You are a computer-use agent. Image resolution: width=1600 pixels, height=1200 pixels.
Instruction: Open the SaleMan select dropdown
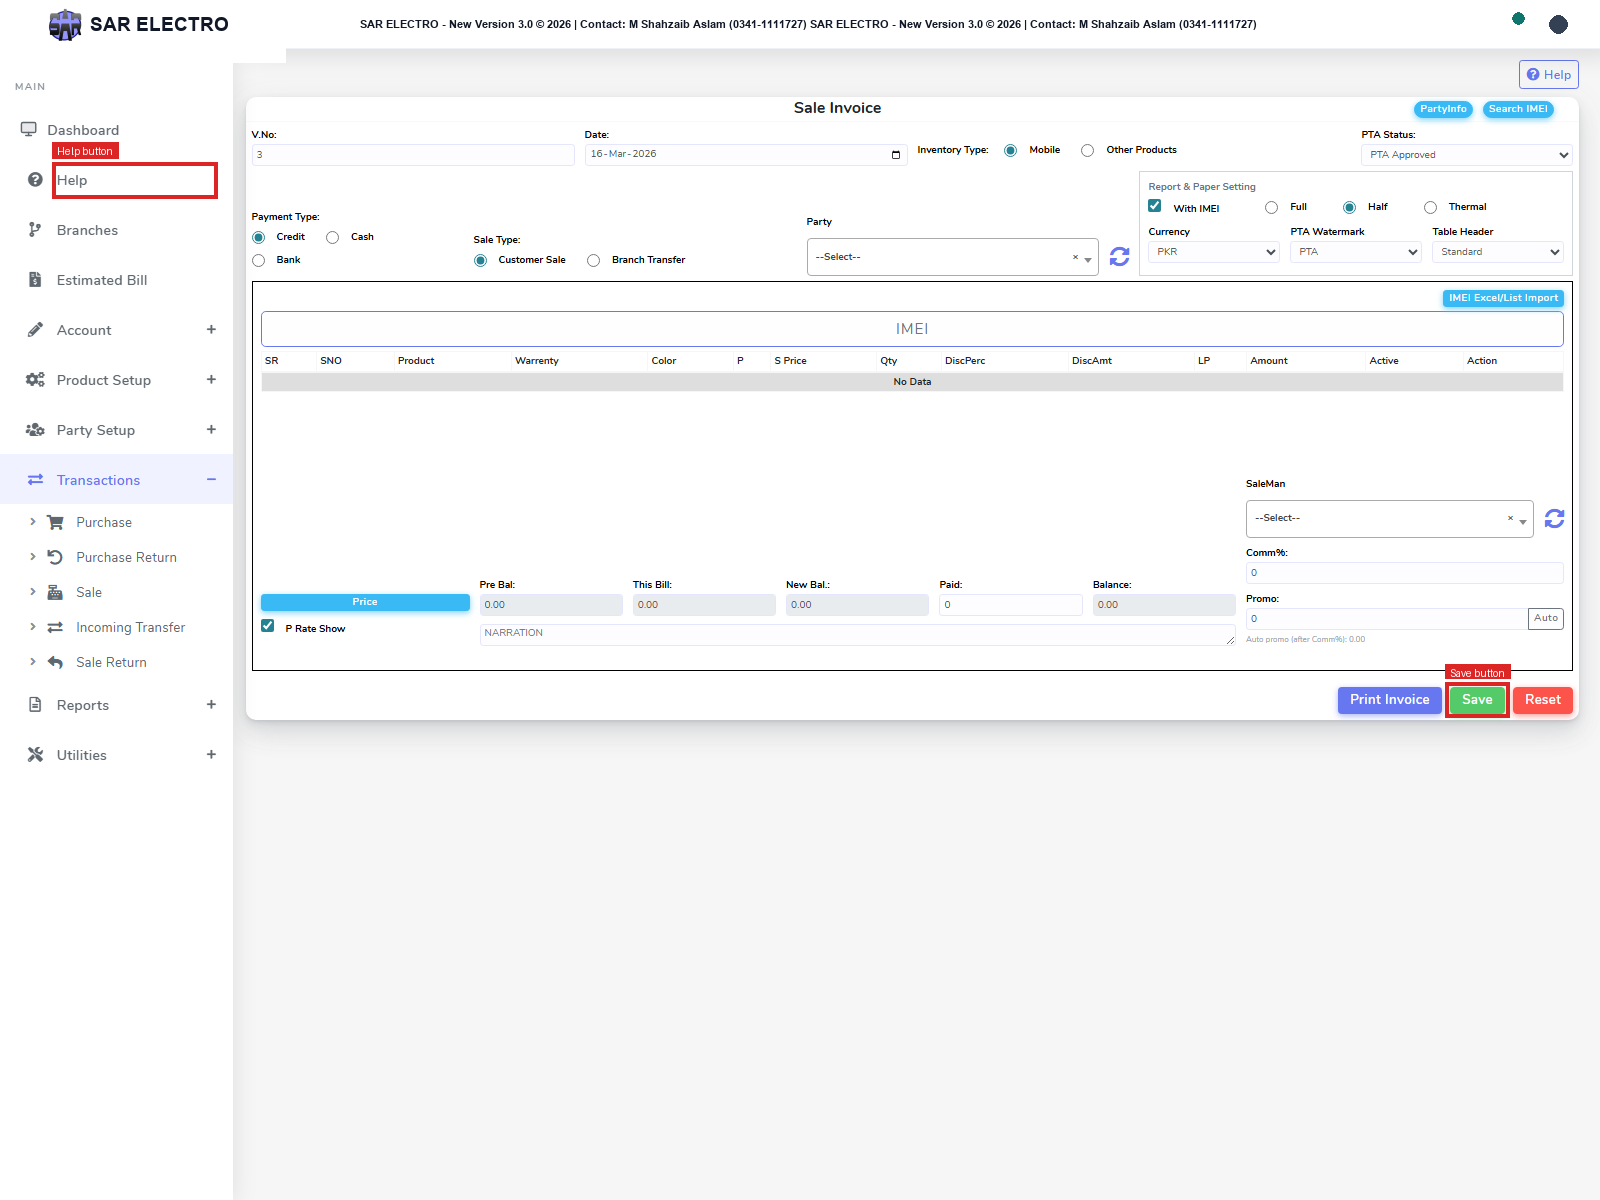pyautogui.click(x=1389, y=518)
